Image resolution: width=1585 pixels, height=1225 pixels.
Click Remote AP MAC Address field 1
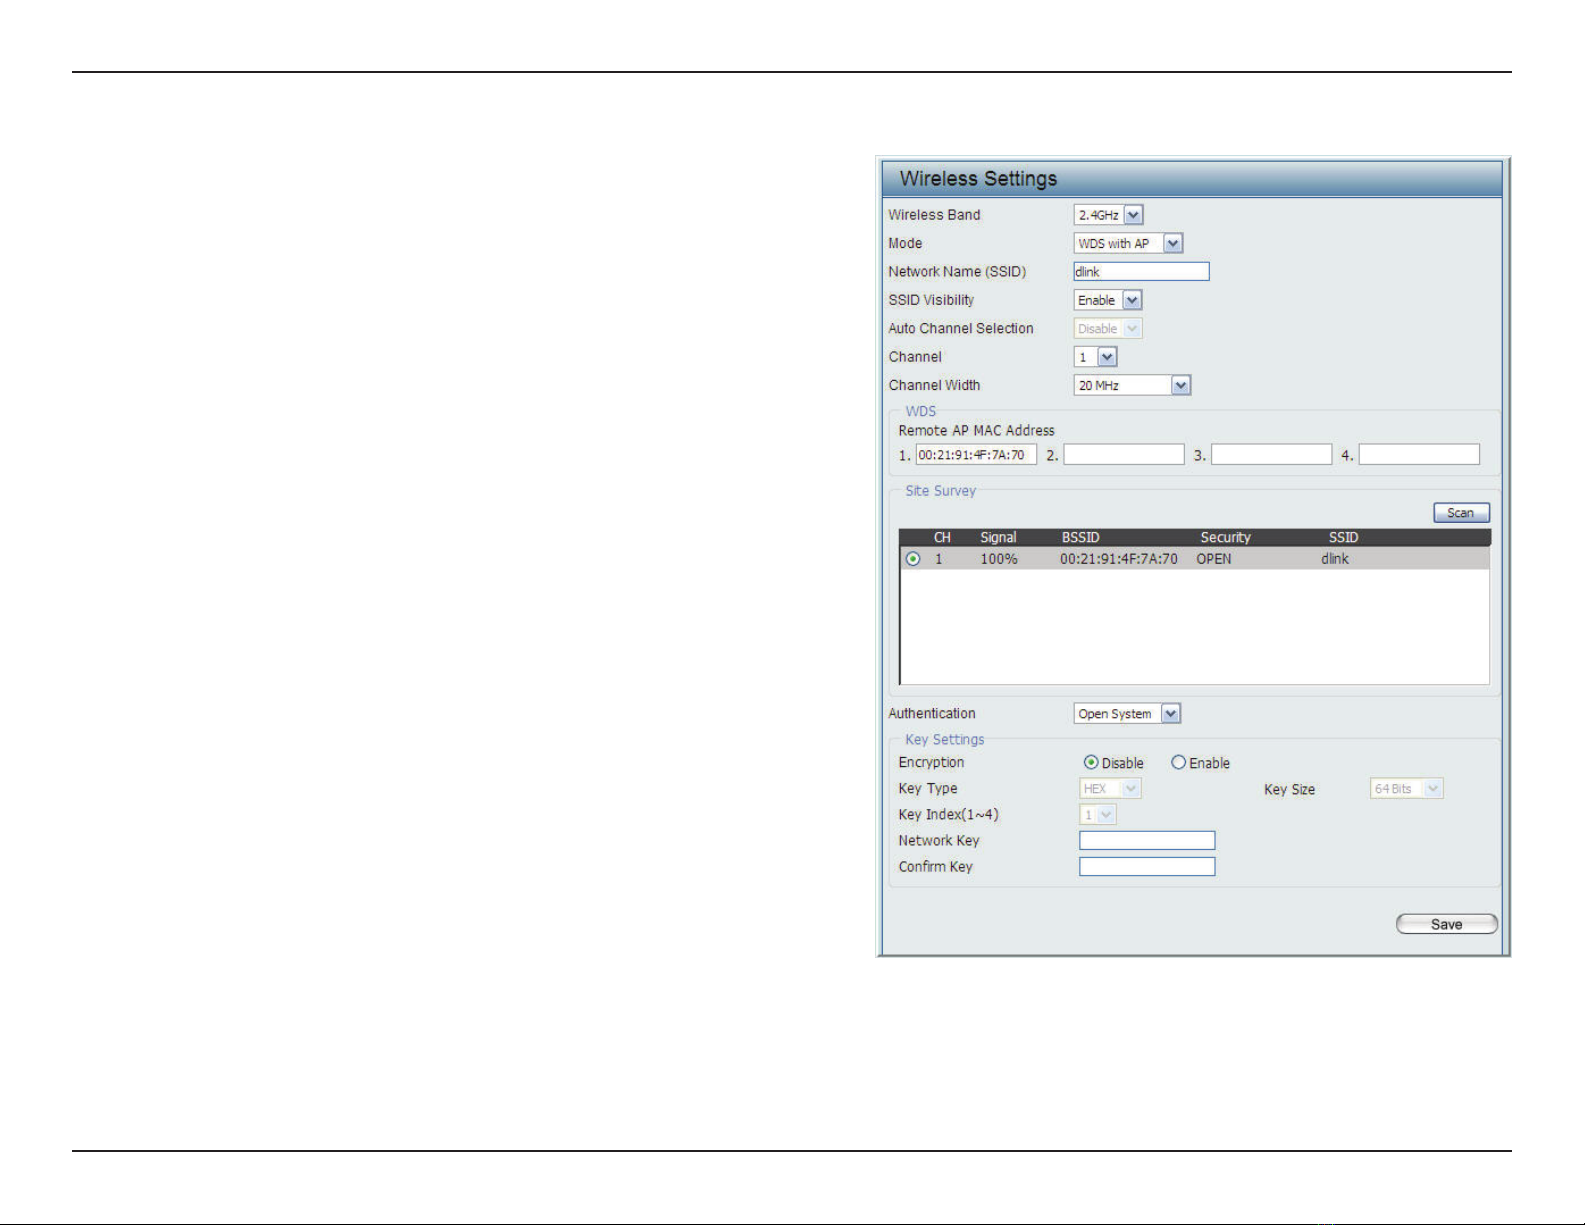coord(976,455)
